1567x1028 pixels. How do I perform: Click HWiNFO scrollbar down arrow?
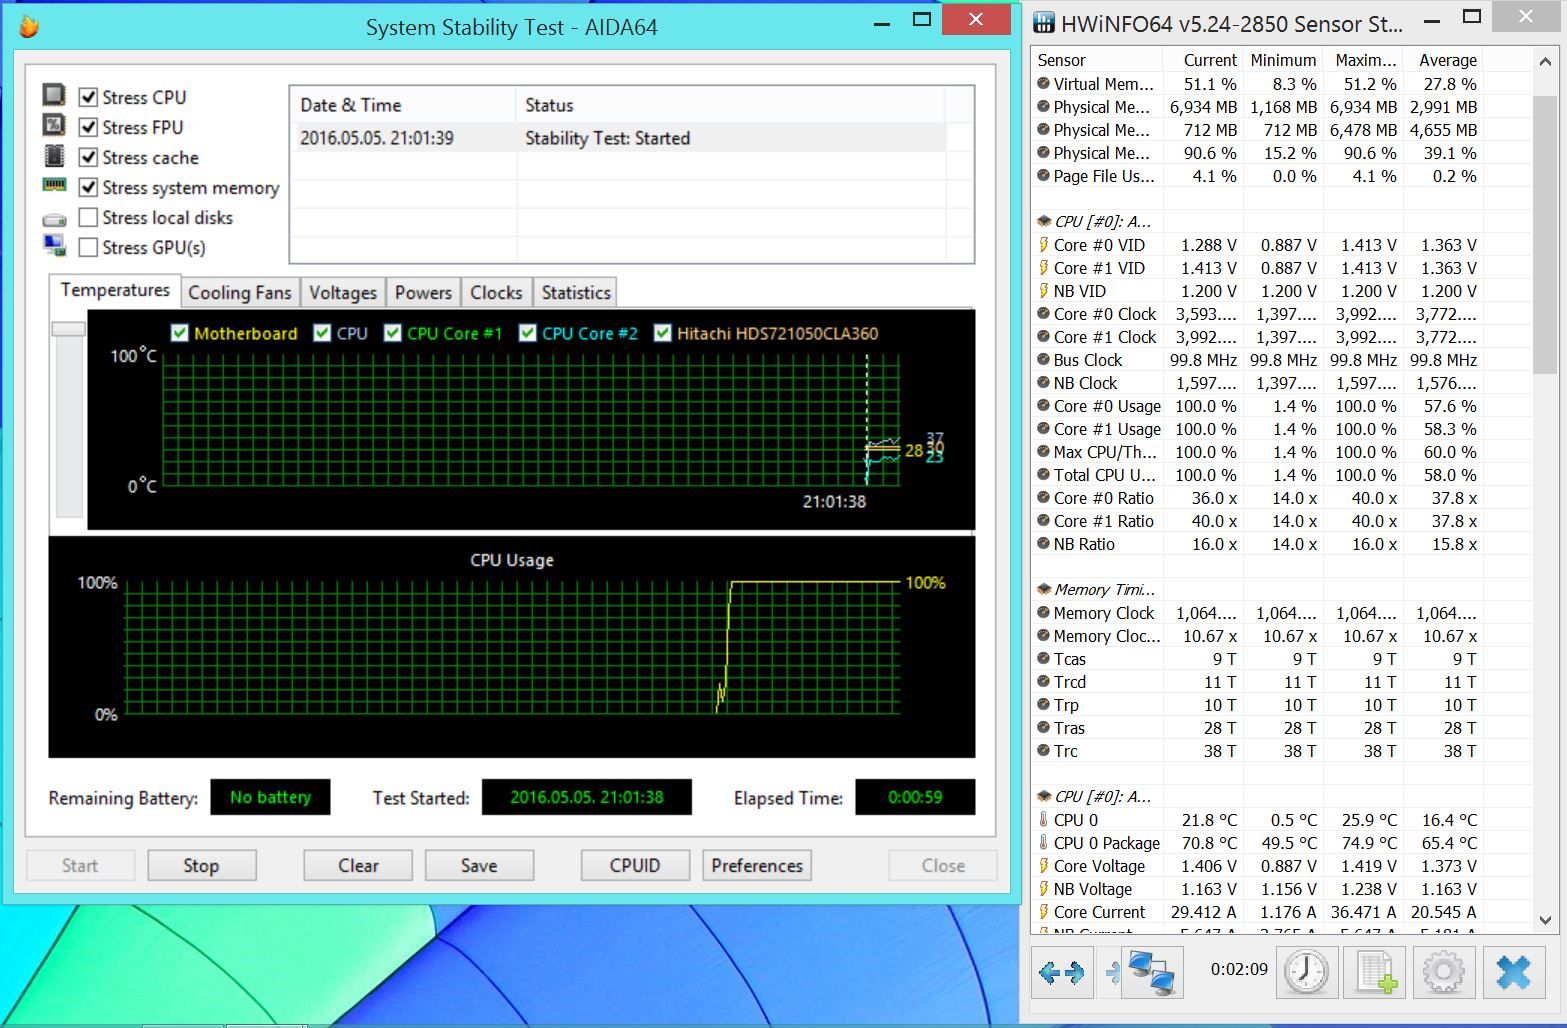(x=1545, y=920)
